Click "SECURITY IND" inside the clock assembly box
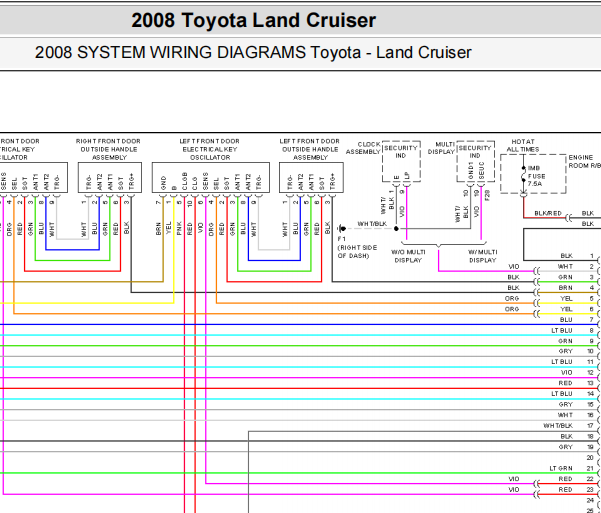 pos(401,152)
